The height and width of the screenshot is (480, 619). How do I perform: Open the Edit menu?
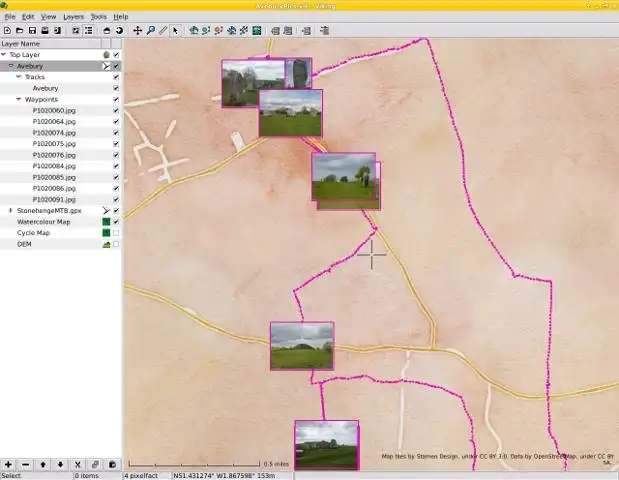coord(28,17)
